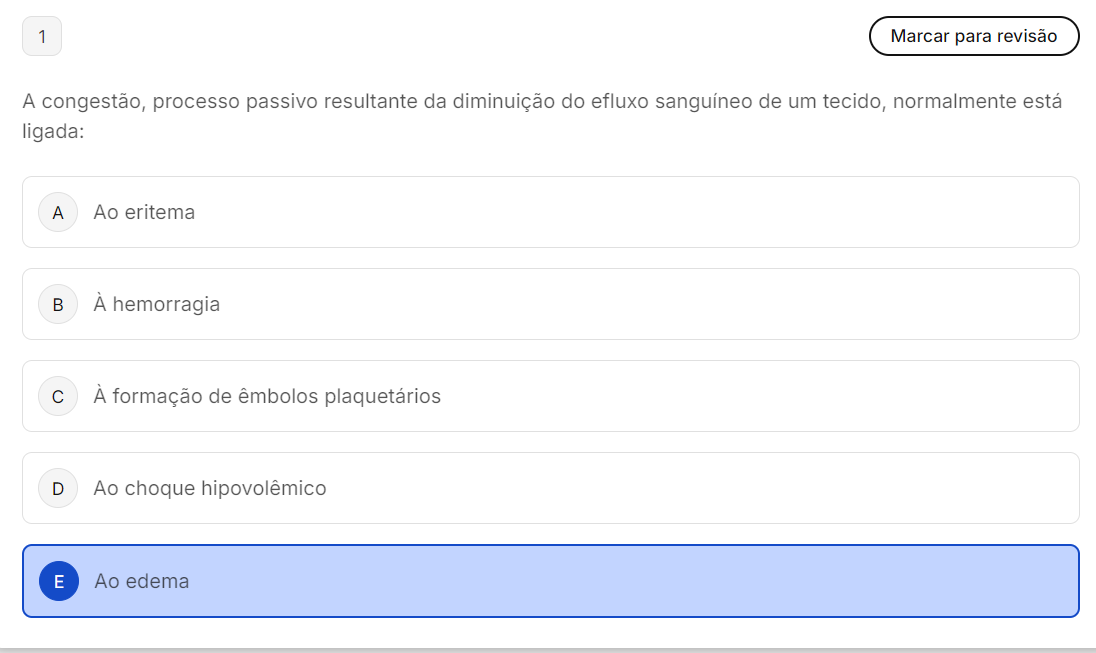Select "À formação de êmbolos plaquetários" text
1096x653 pixels.
267,396
